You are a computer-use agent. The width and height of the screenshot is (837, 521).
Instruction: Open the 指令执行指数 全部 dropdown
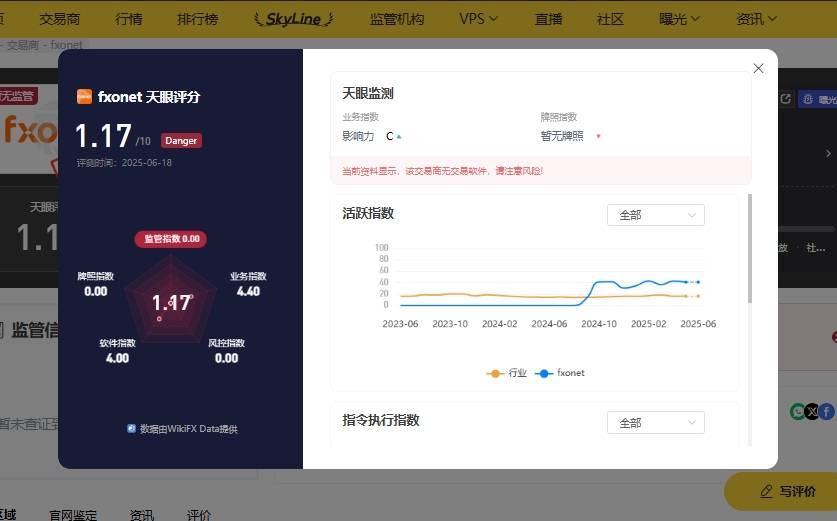656,423
